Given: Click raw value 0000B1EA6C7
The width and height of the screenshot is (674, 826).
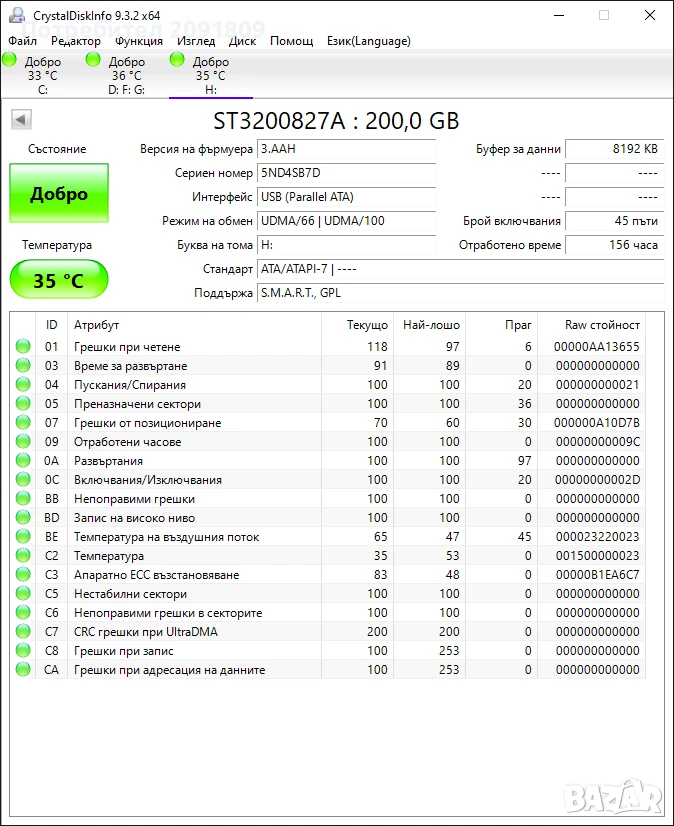Looking at the screenshot, I should point(598,575).
